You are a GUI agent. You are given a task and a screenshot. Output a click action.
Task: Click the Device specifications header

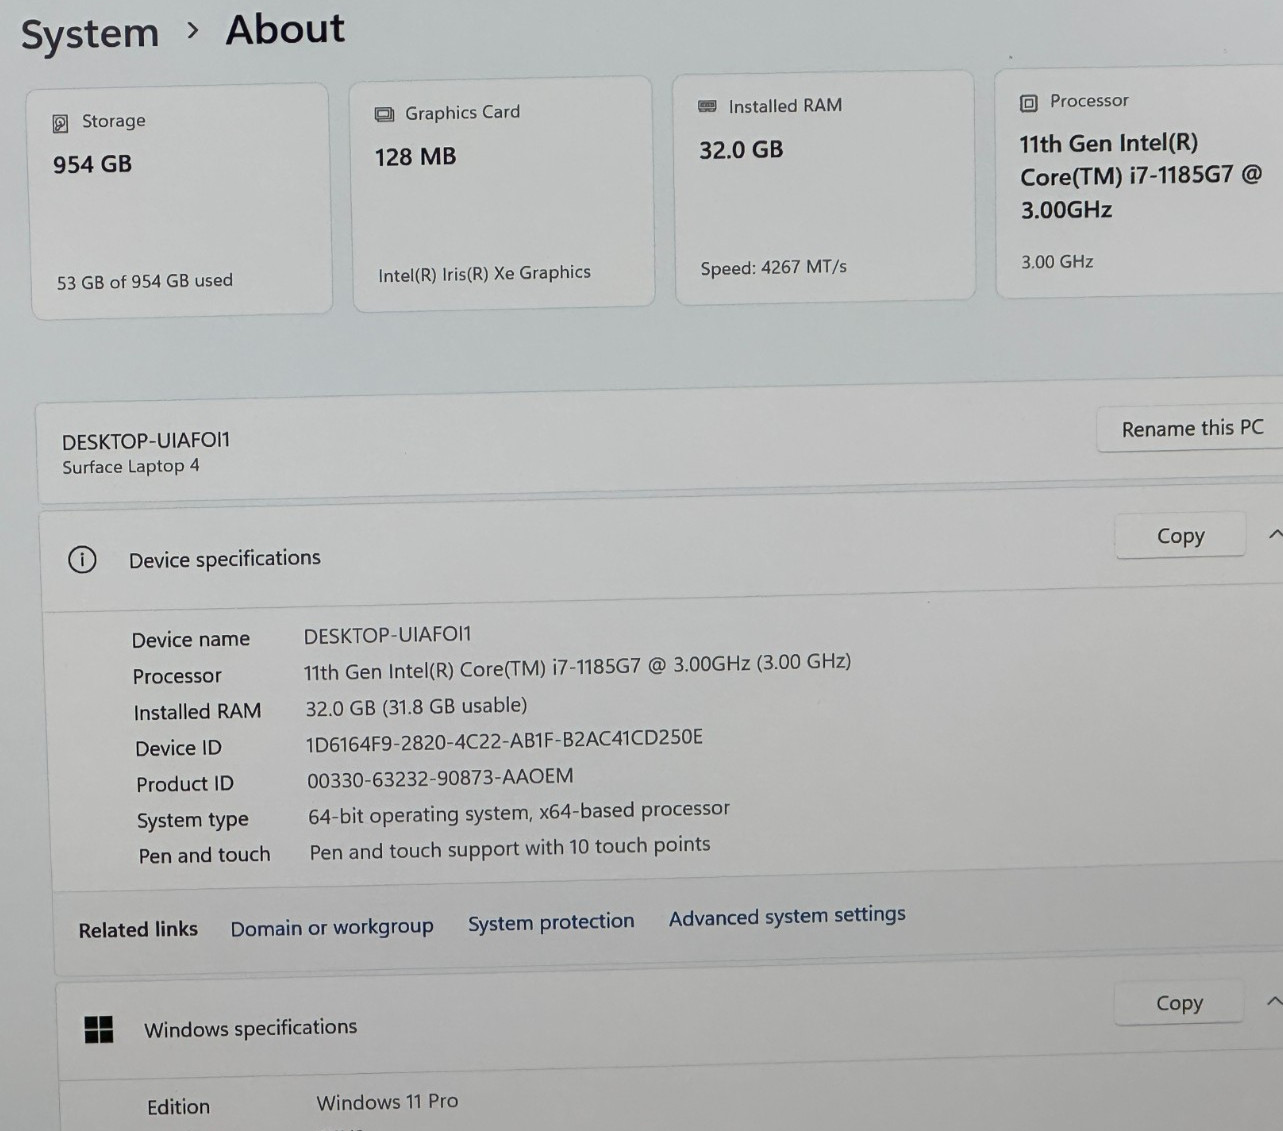[224, 559]
